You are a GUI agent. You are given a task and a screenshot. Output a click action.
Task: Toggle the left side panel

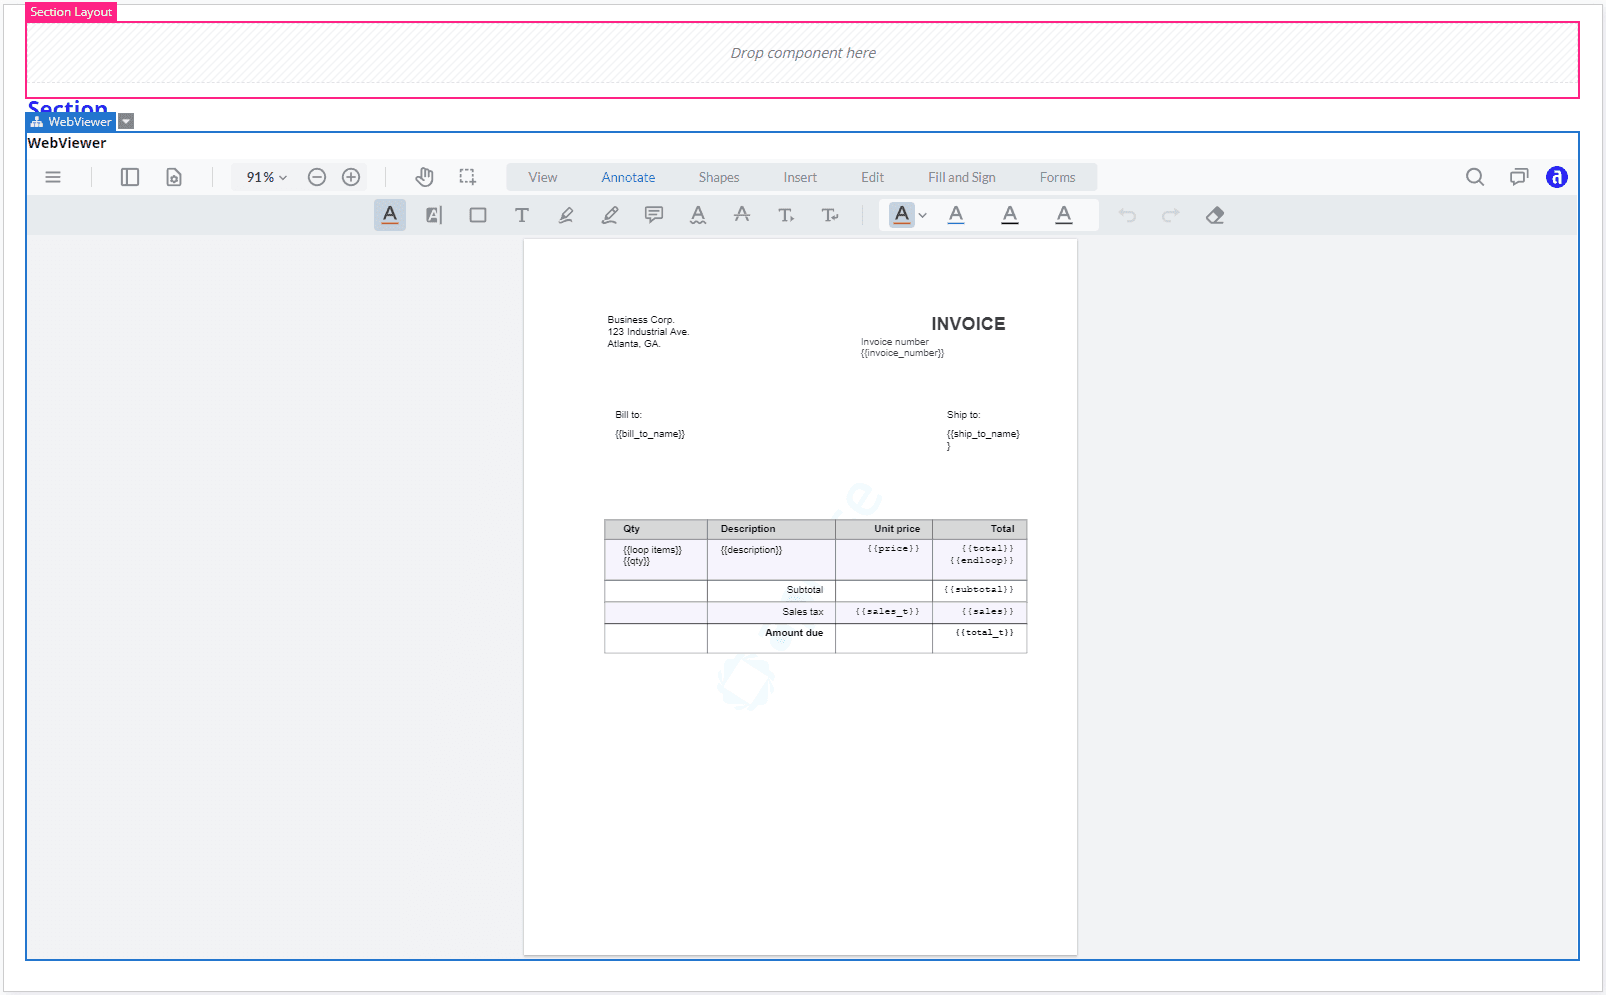pos(130,177)
